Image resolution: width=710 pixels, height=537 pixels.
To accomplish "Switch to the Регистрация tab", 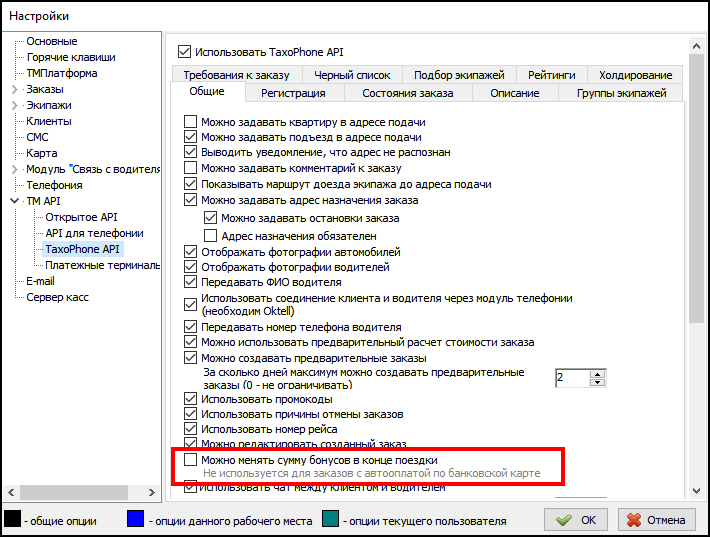I will point(293,93).
